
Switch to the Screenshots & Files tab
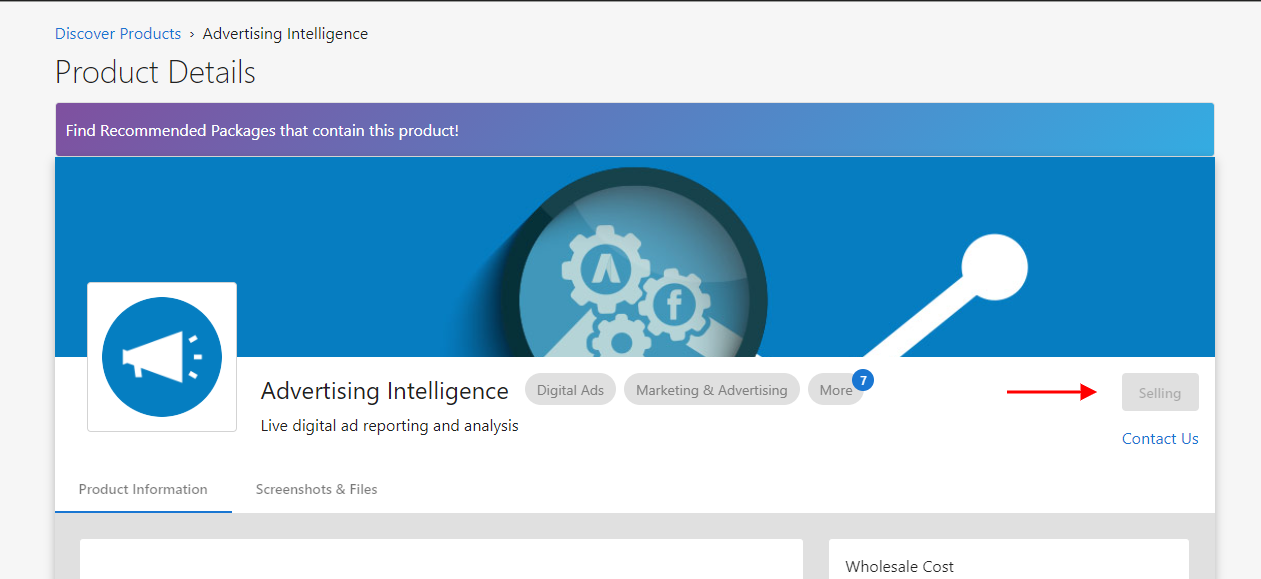click(x=317, y=490)
